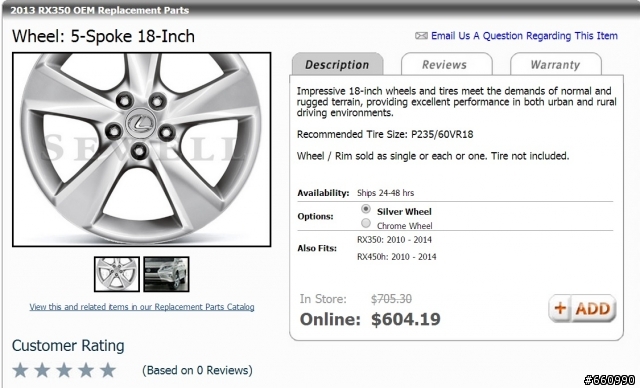Open Email Us A Question link

524,36
